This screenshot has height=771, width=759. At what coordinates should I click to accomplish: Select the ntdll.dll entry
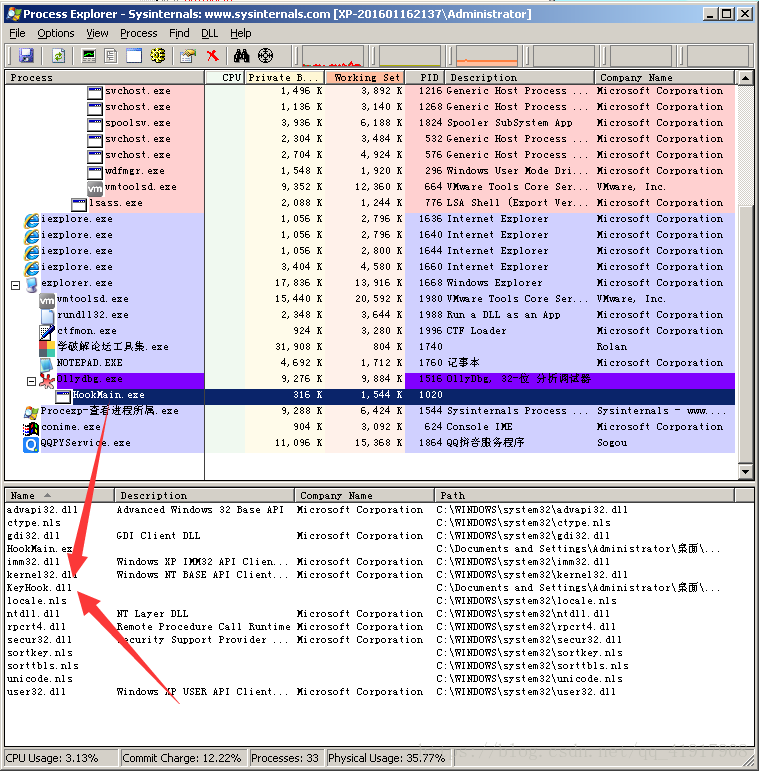33,614
